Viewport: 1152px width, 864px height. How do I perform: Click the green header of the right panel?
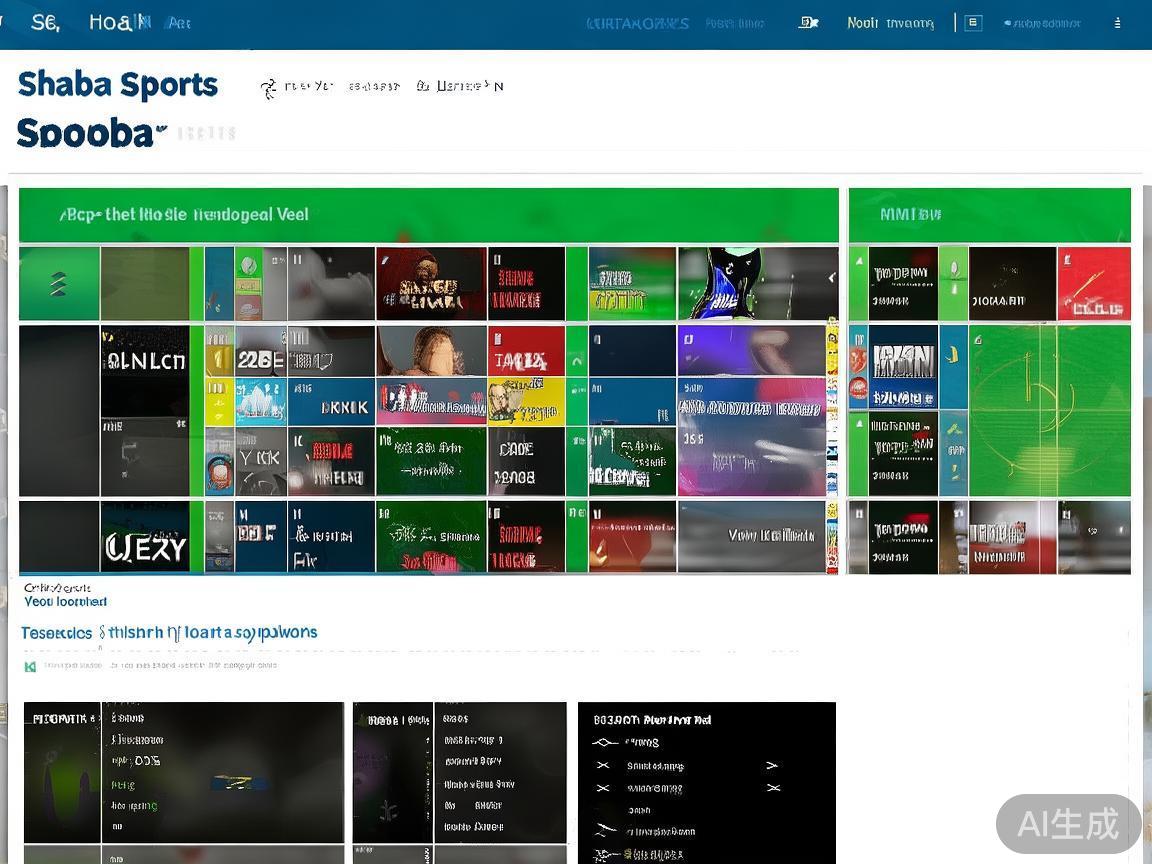click(989, 214)
